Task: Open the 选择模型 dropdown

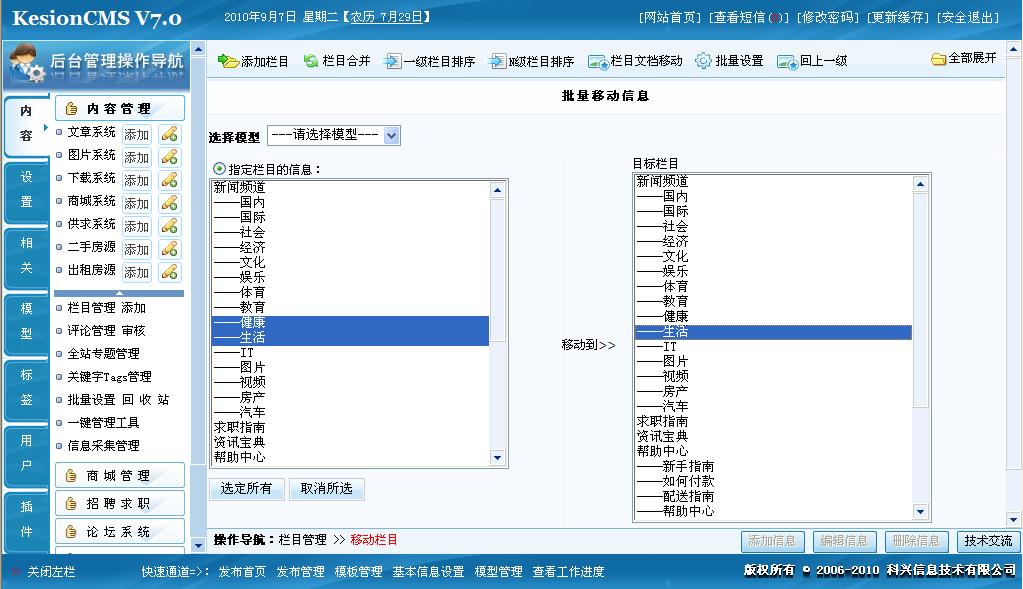Action: pyautogui.click(x=333, y=135)
